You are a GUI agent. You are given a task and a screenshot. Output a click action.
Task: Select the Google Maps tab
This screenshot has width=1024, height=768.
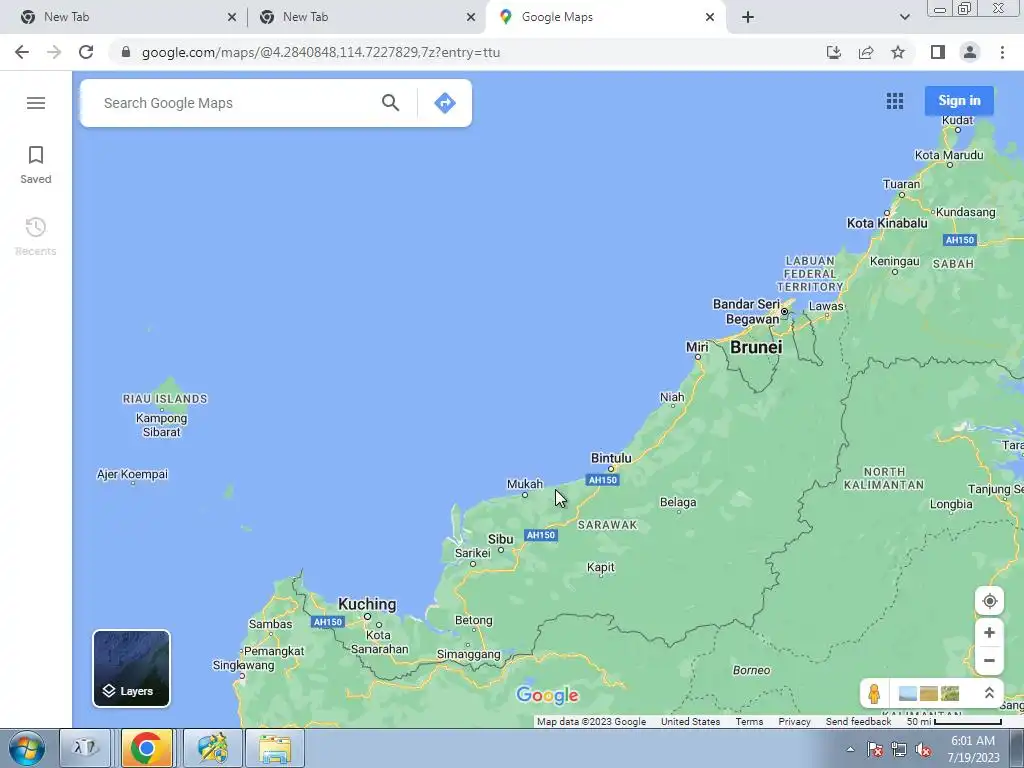point(605,18)
